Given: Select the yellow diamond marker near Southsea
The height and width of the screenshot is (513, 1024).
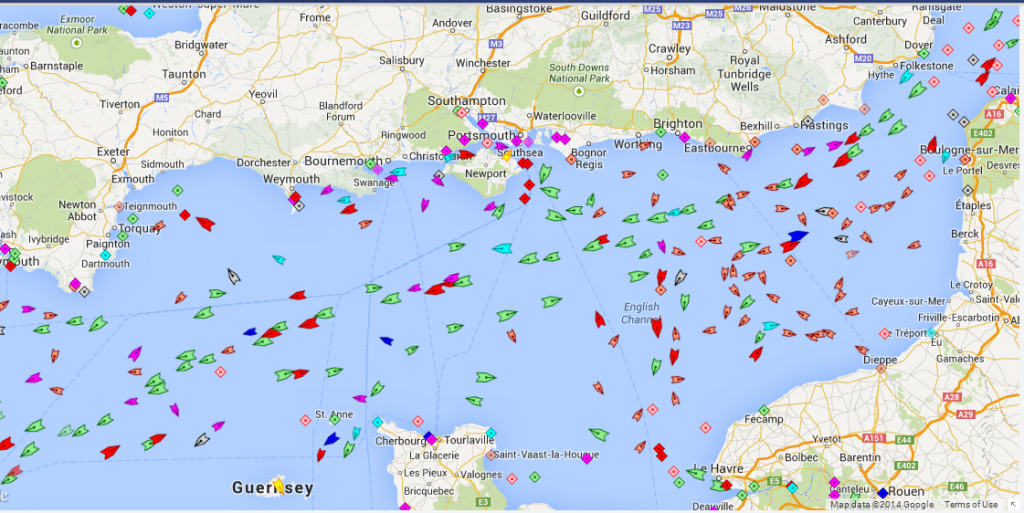Looking at the screenshot, I should pyautogui.click(x=507, y=155).
